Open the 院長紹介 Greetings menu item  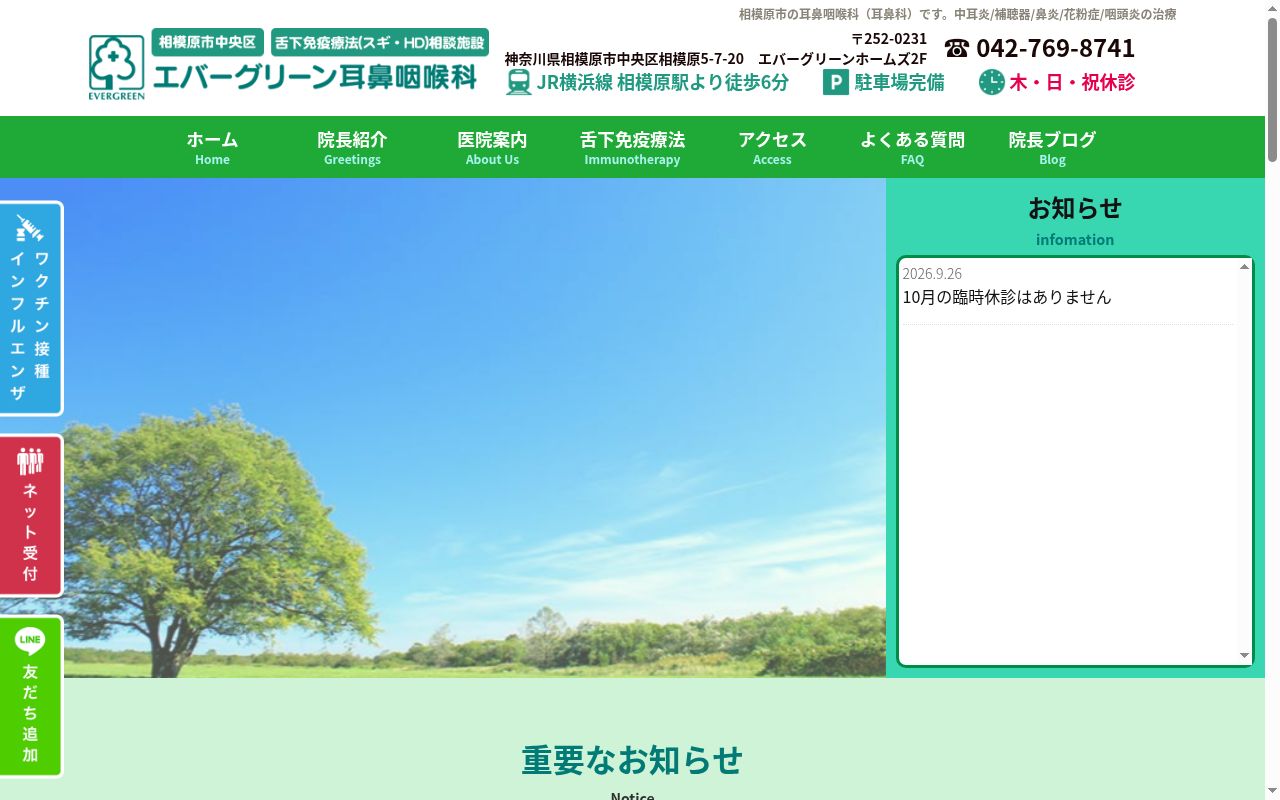pos(352,147)
